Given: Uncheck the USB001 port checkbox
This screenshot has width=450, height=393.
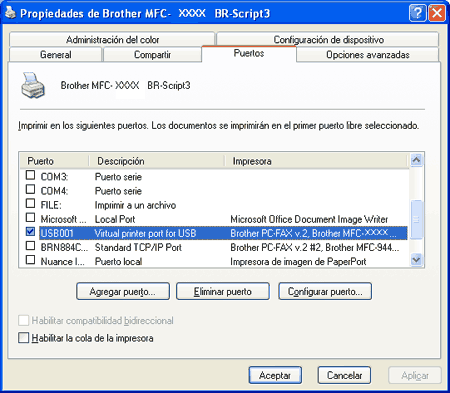Looking at the screenshot, I should point(30,232).
